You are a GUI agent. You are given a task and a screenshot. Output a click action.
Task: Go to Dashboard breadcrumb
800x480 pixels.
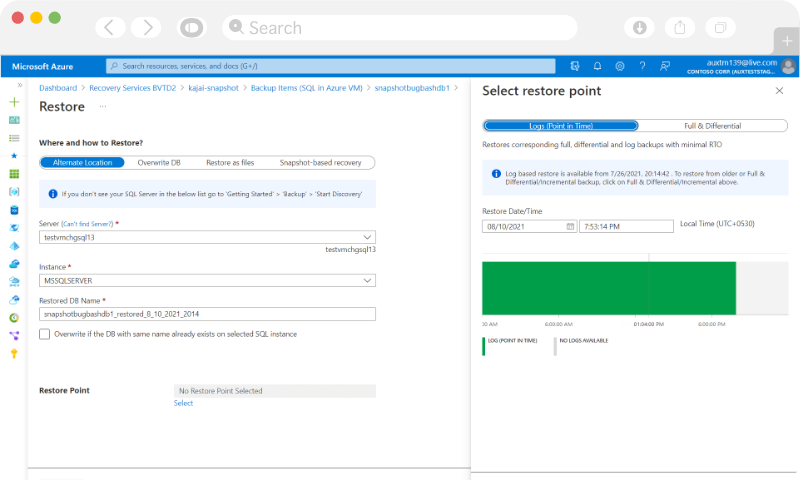pos(58,88)
